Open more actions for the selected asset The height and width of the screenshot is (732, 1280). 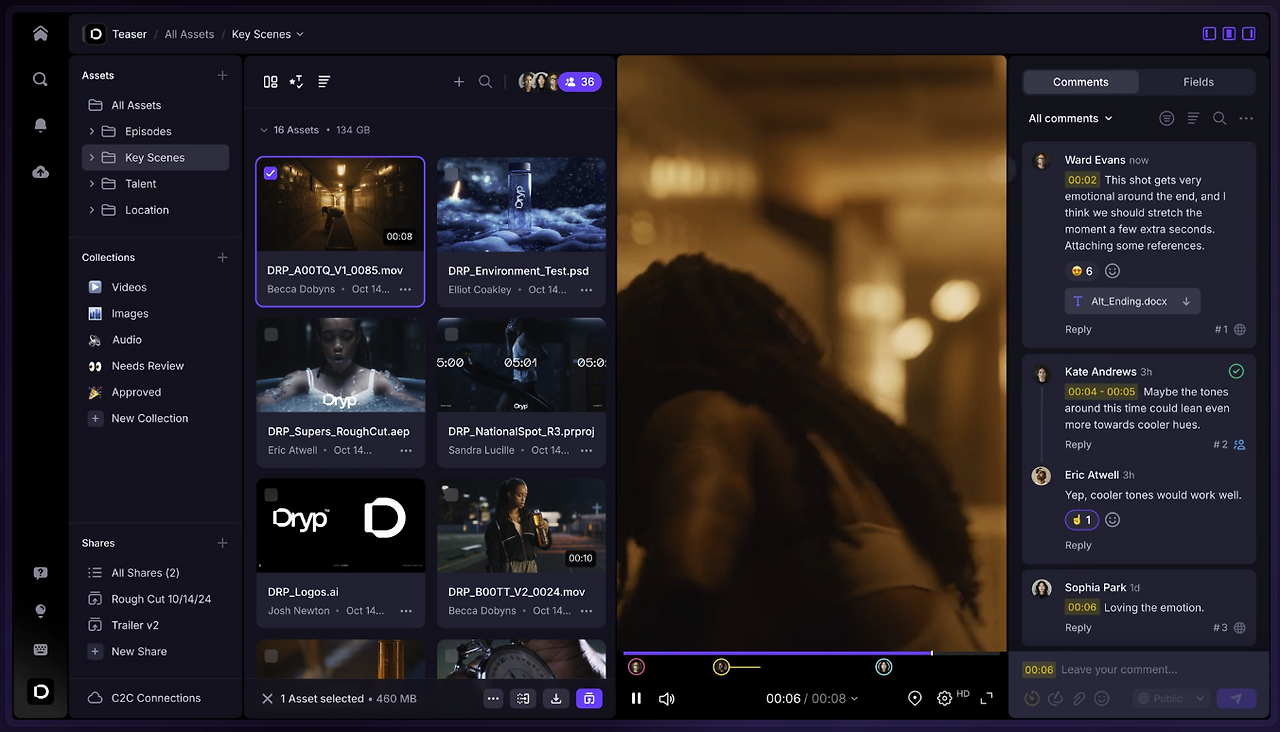tap(493, 699)
